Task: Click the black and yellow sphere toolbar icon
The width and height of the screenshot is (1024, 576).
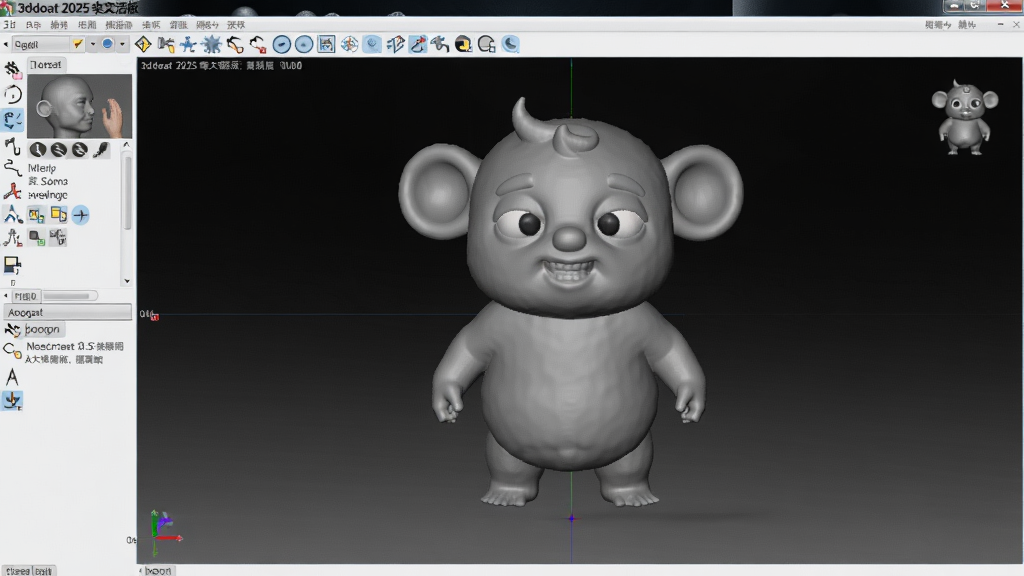Action: click(464, 44)
